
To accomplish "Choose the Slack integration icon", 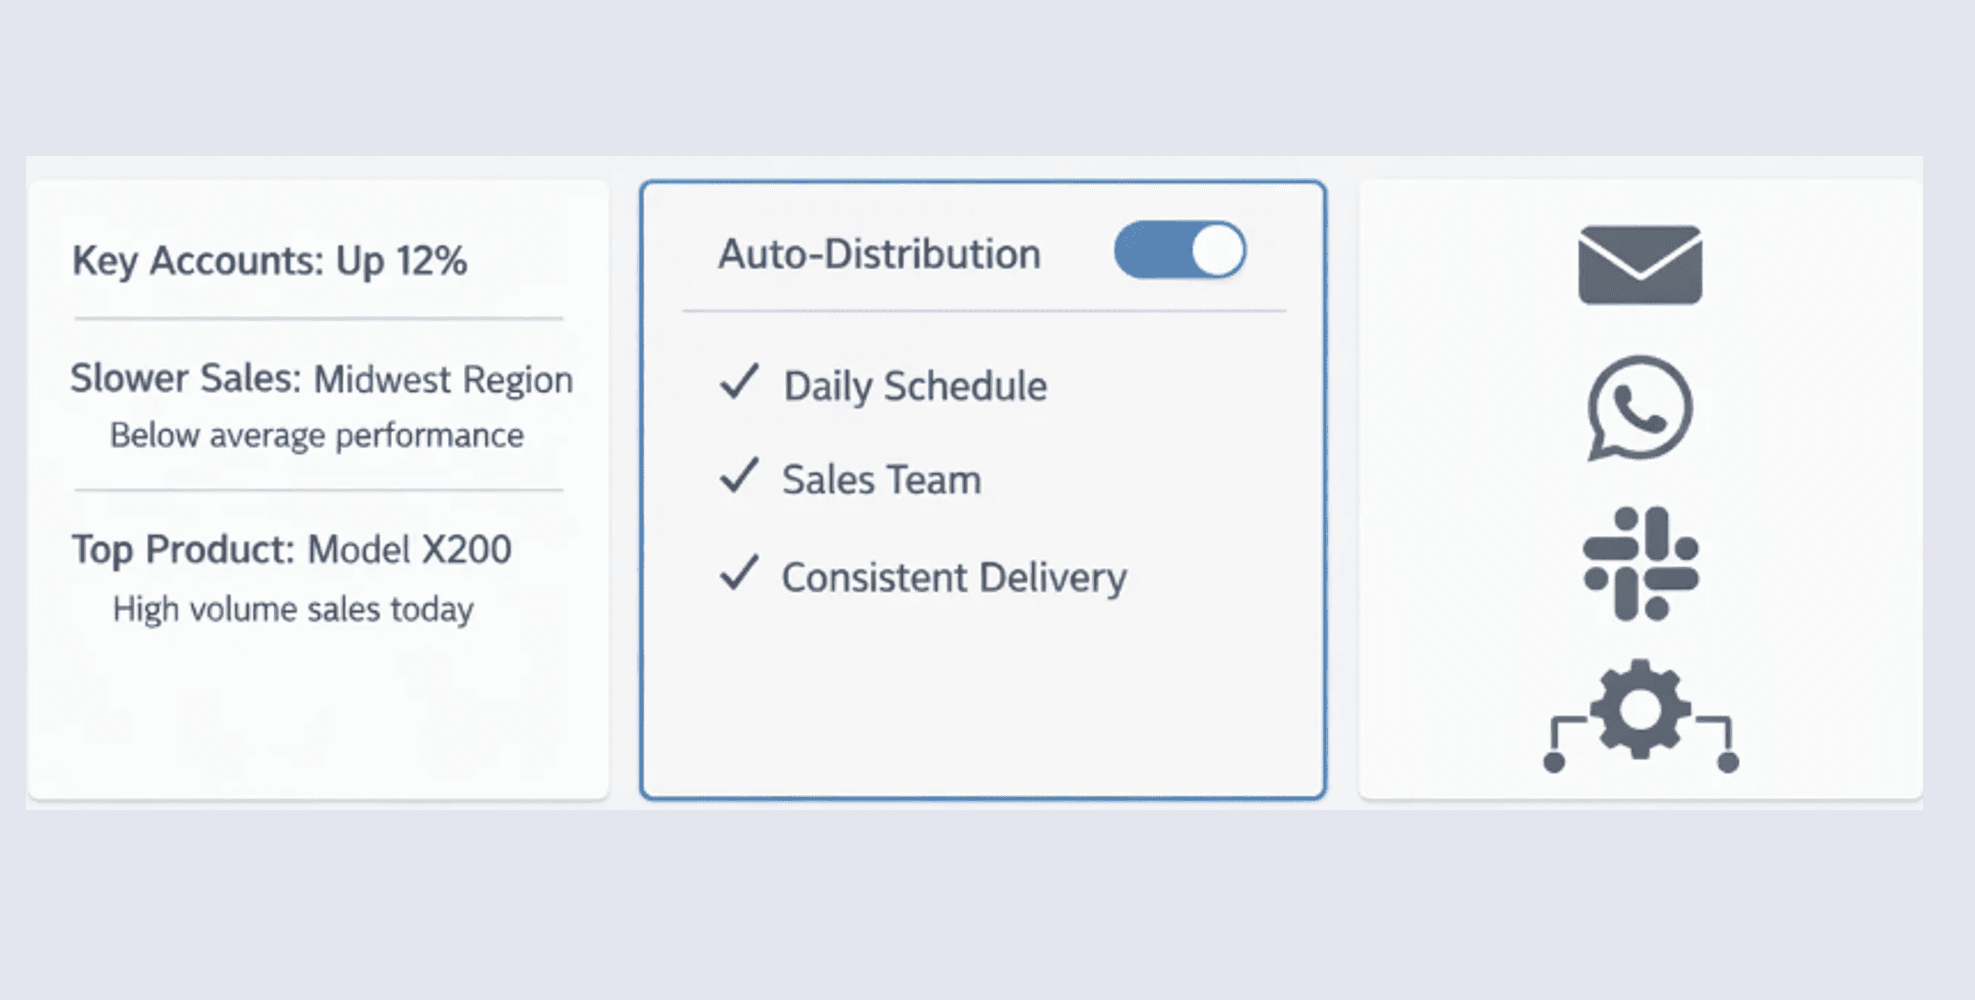I will pos(1640,563).
